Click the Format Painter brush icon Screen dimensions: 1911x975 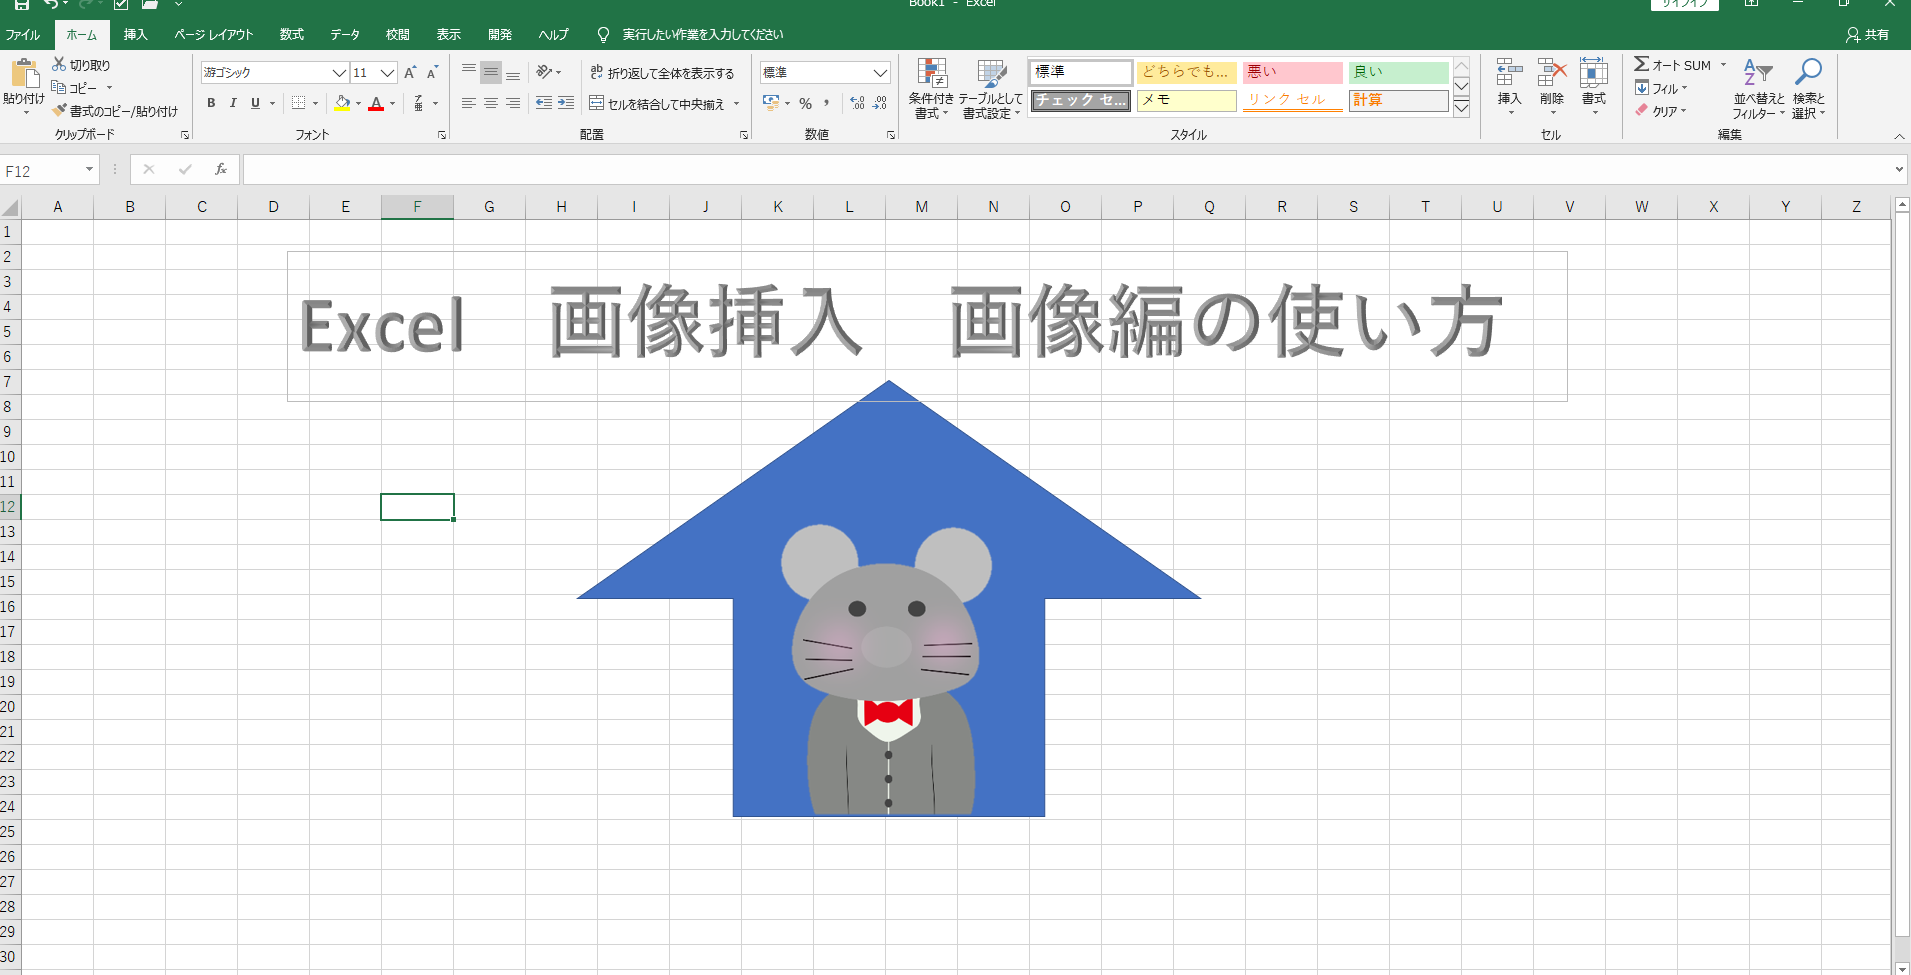coord(59,111)
